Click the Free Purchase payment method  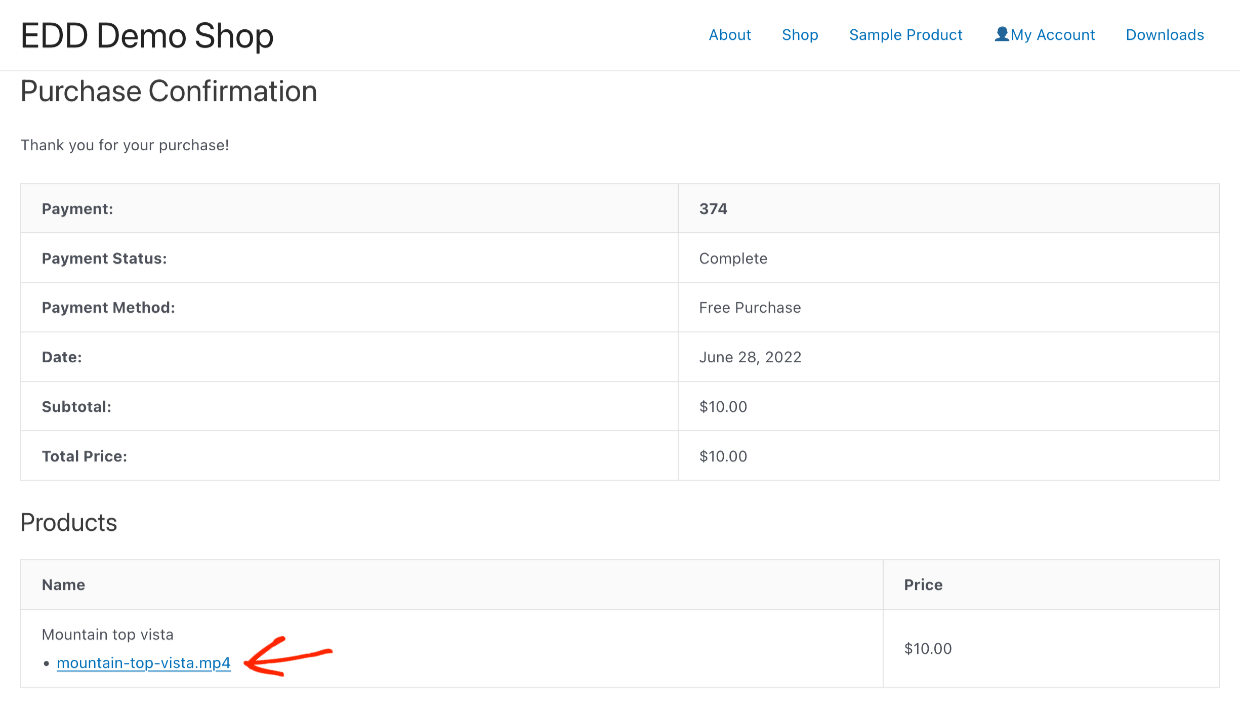point(750,307)
